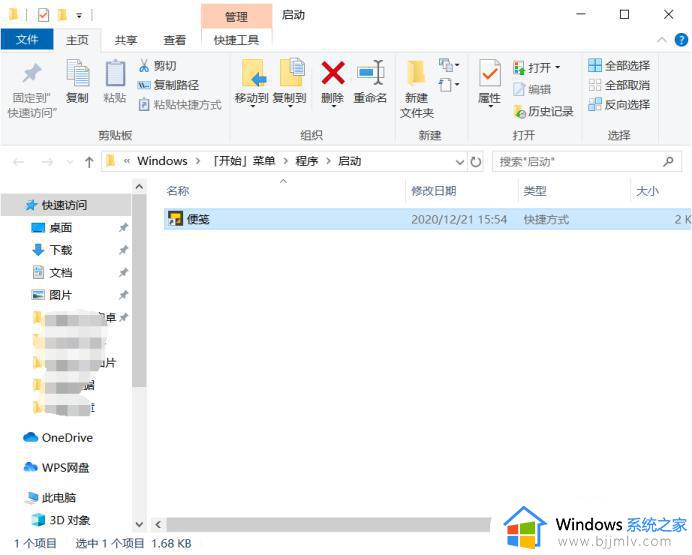The width and height of the screenshot is (692, 555).
Task: Click Copy path (复制路径)
Action: click(168, 85)
